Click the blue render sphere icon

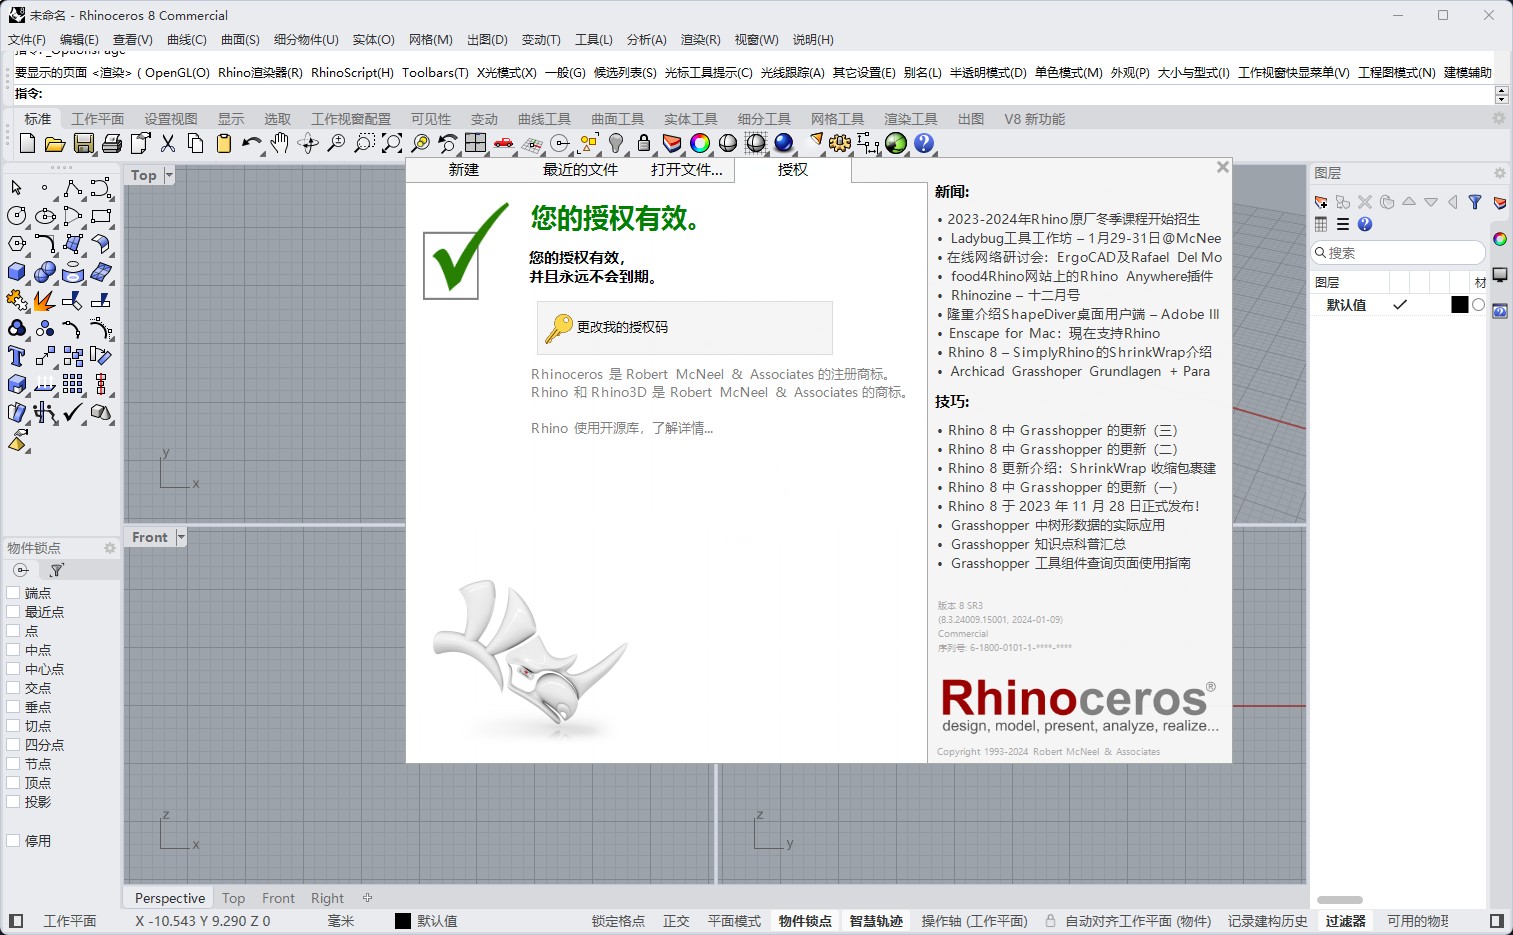coord(784,144)
